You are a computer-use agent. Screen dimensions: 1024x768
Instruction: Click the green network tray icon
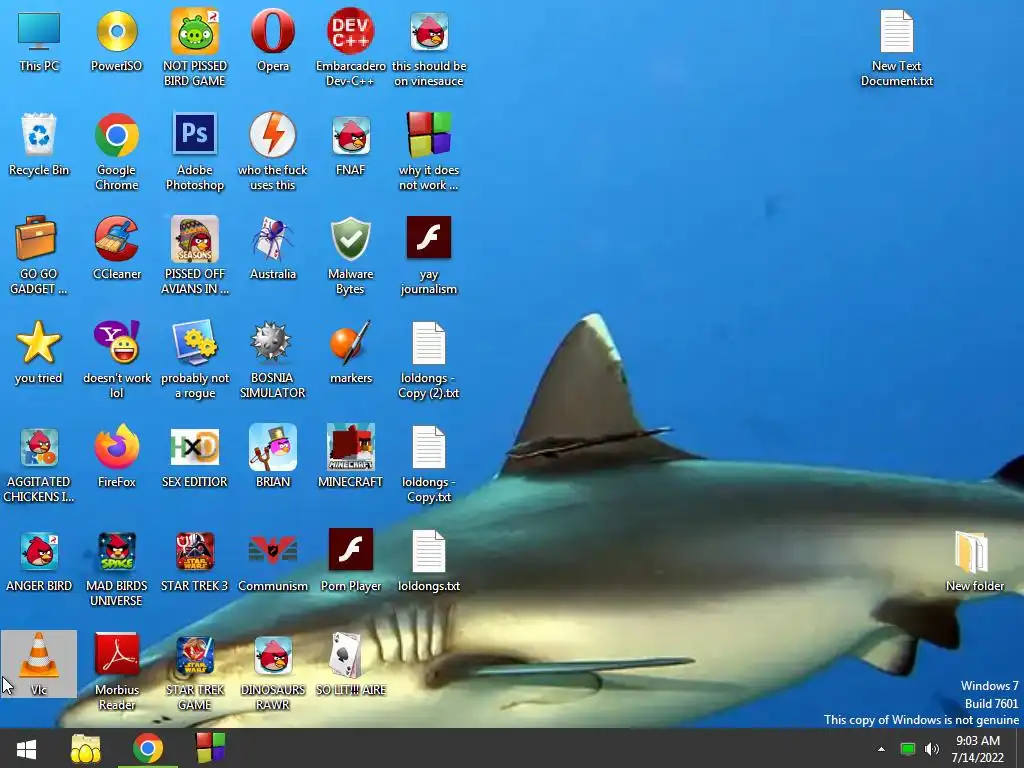(x=908, y=749)
